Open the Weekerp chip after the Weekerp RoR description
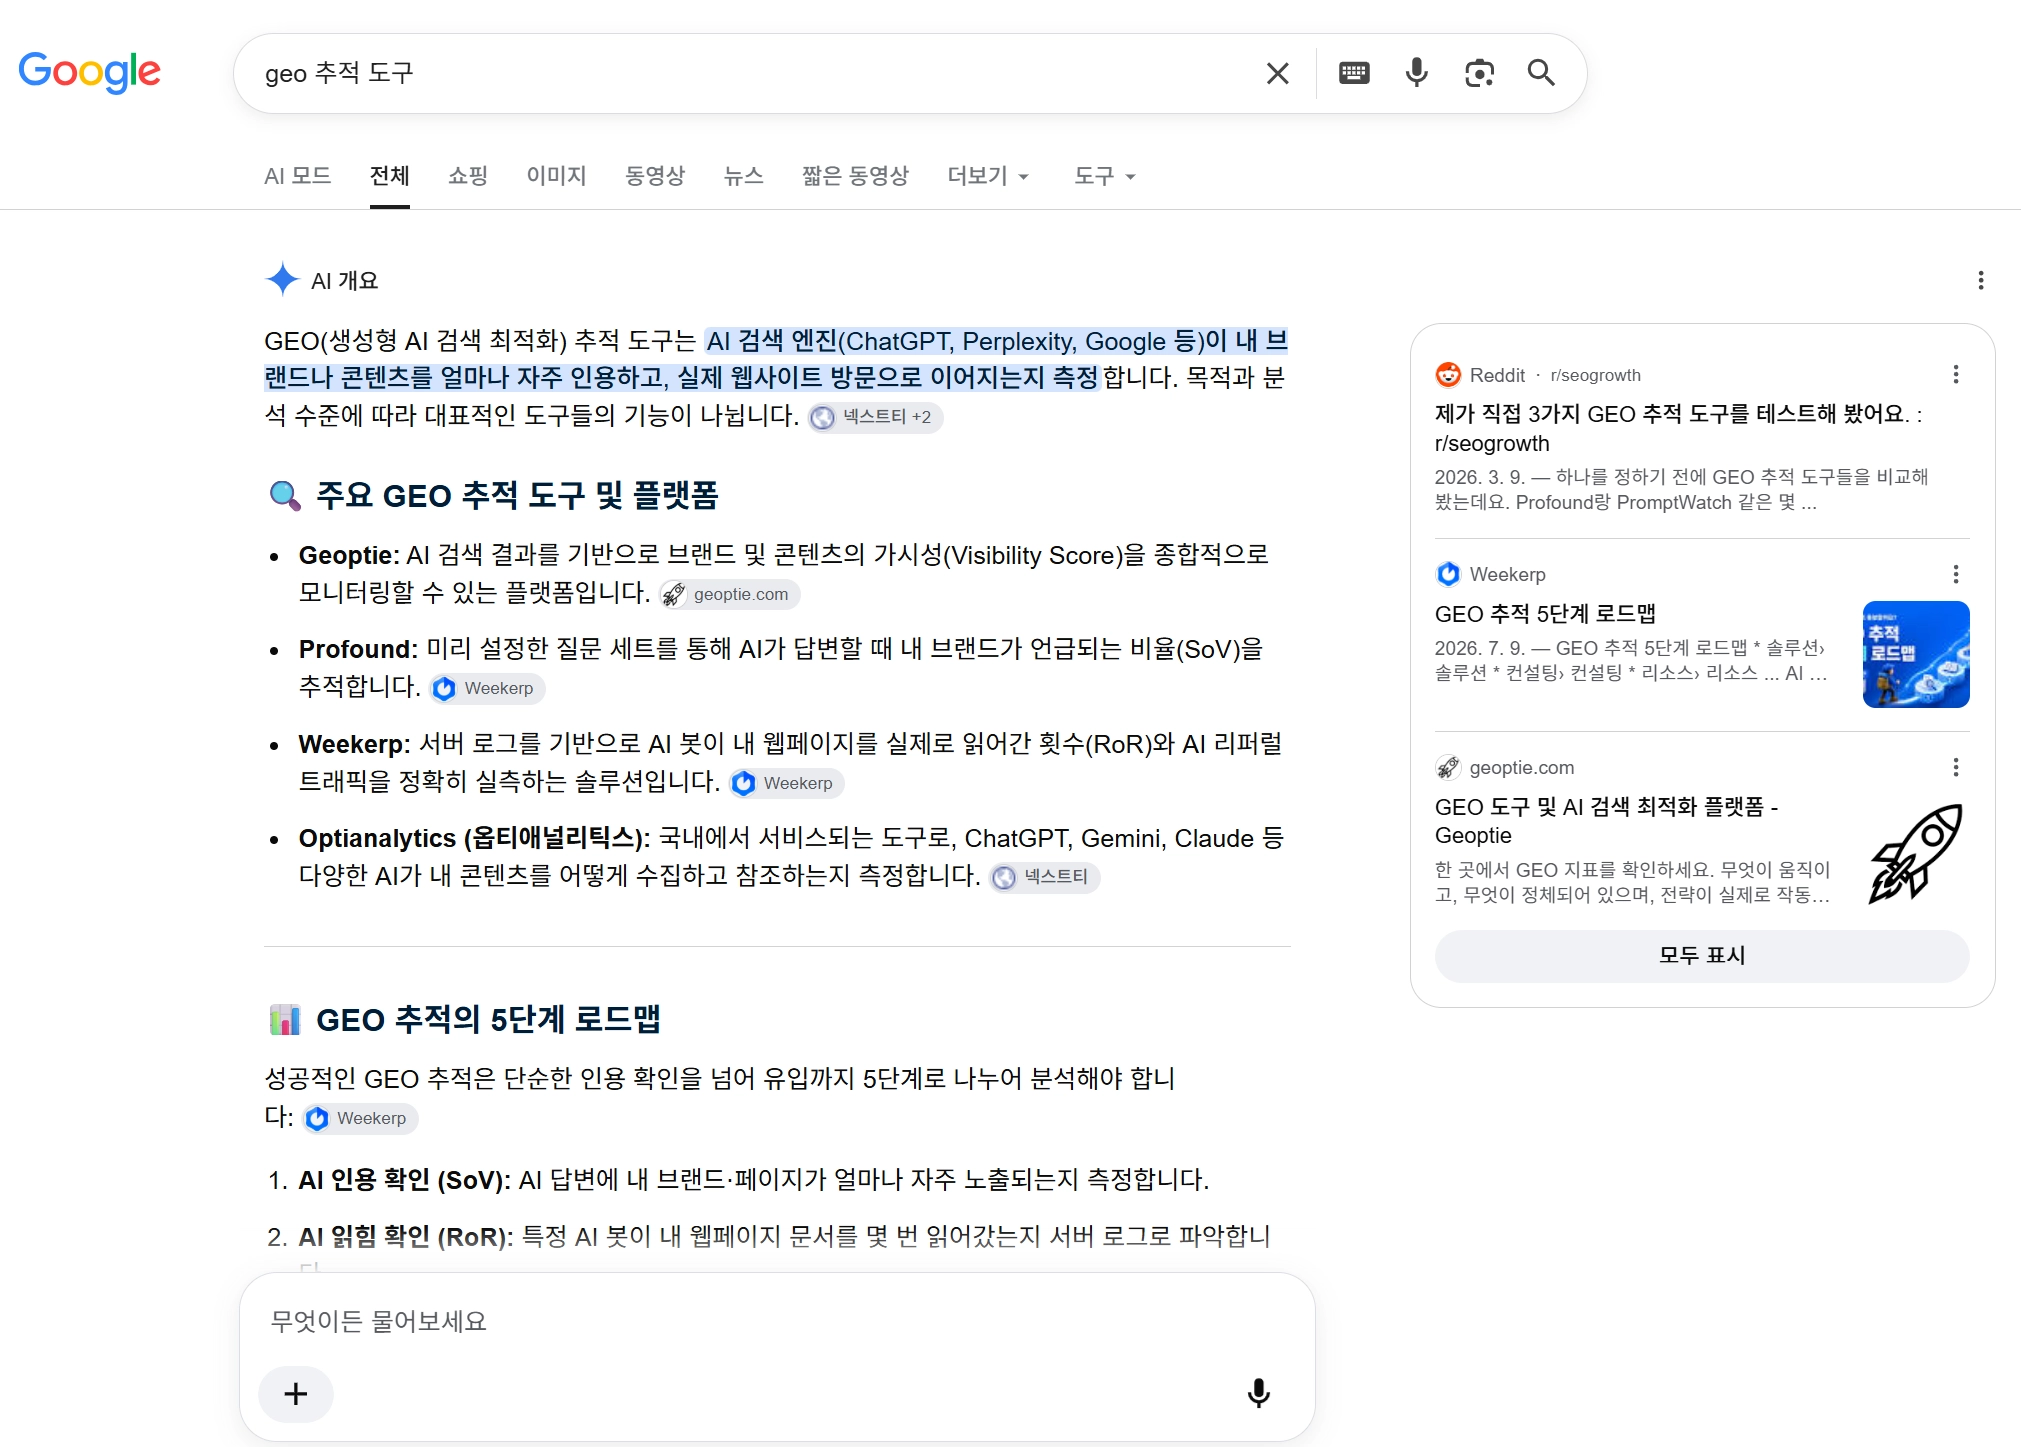The height and width of the screenshot is (1447, 2021). 786,783
